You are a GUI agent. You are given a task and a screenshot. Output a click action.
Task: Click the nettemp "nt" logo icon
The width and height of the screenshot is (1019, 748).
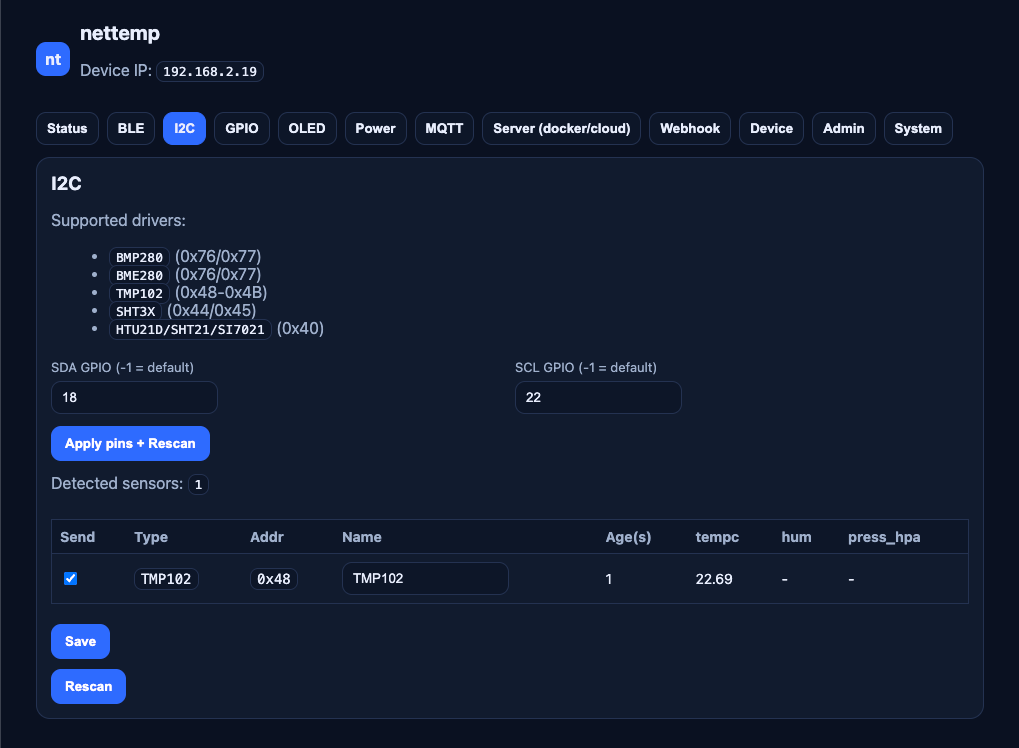[x=53, y=59]
